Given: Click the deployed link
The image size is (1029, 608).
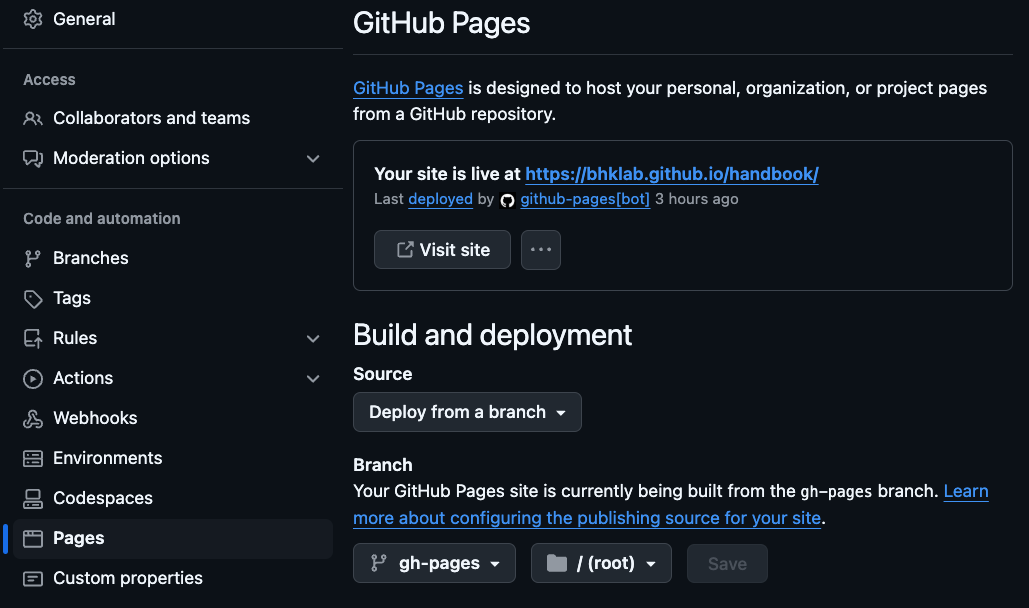Looking at the screenshot, I should (440, 199).
